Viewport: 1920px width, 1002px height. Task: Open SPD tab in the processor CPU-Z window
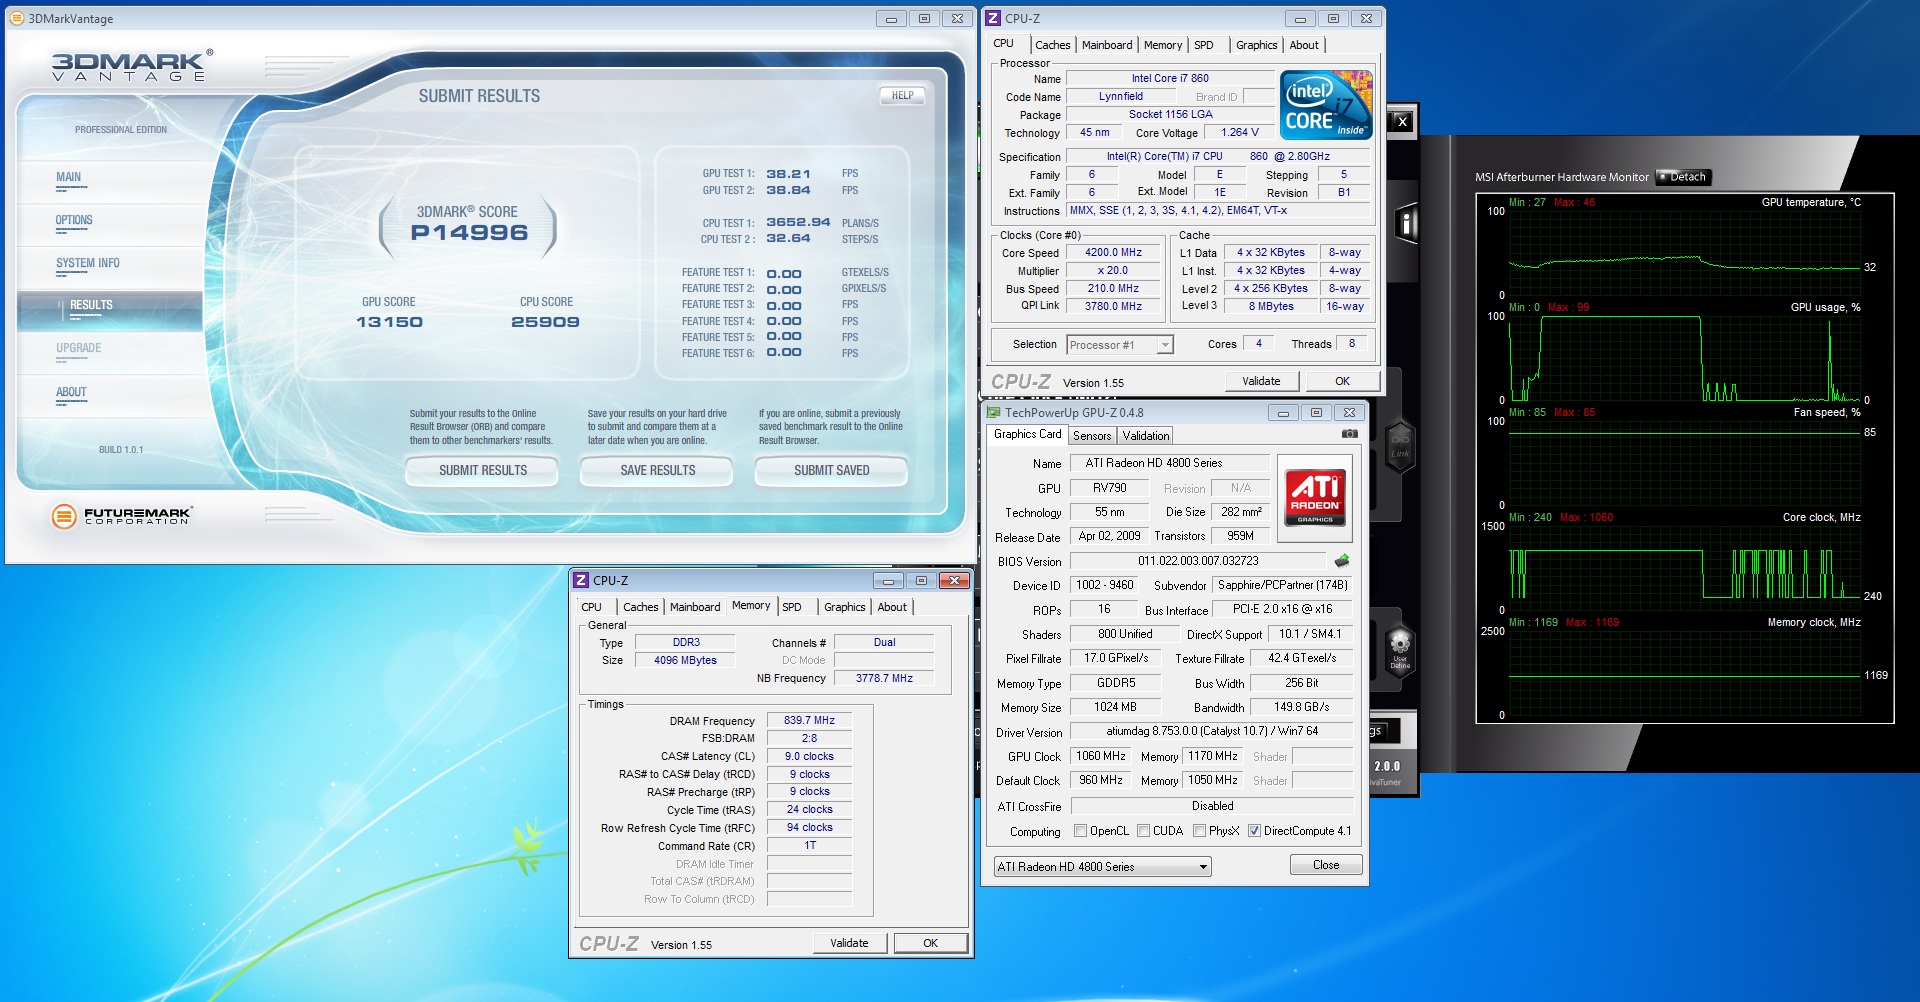pos(1204,45)
